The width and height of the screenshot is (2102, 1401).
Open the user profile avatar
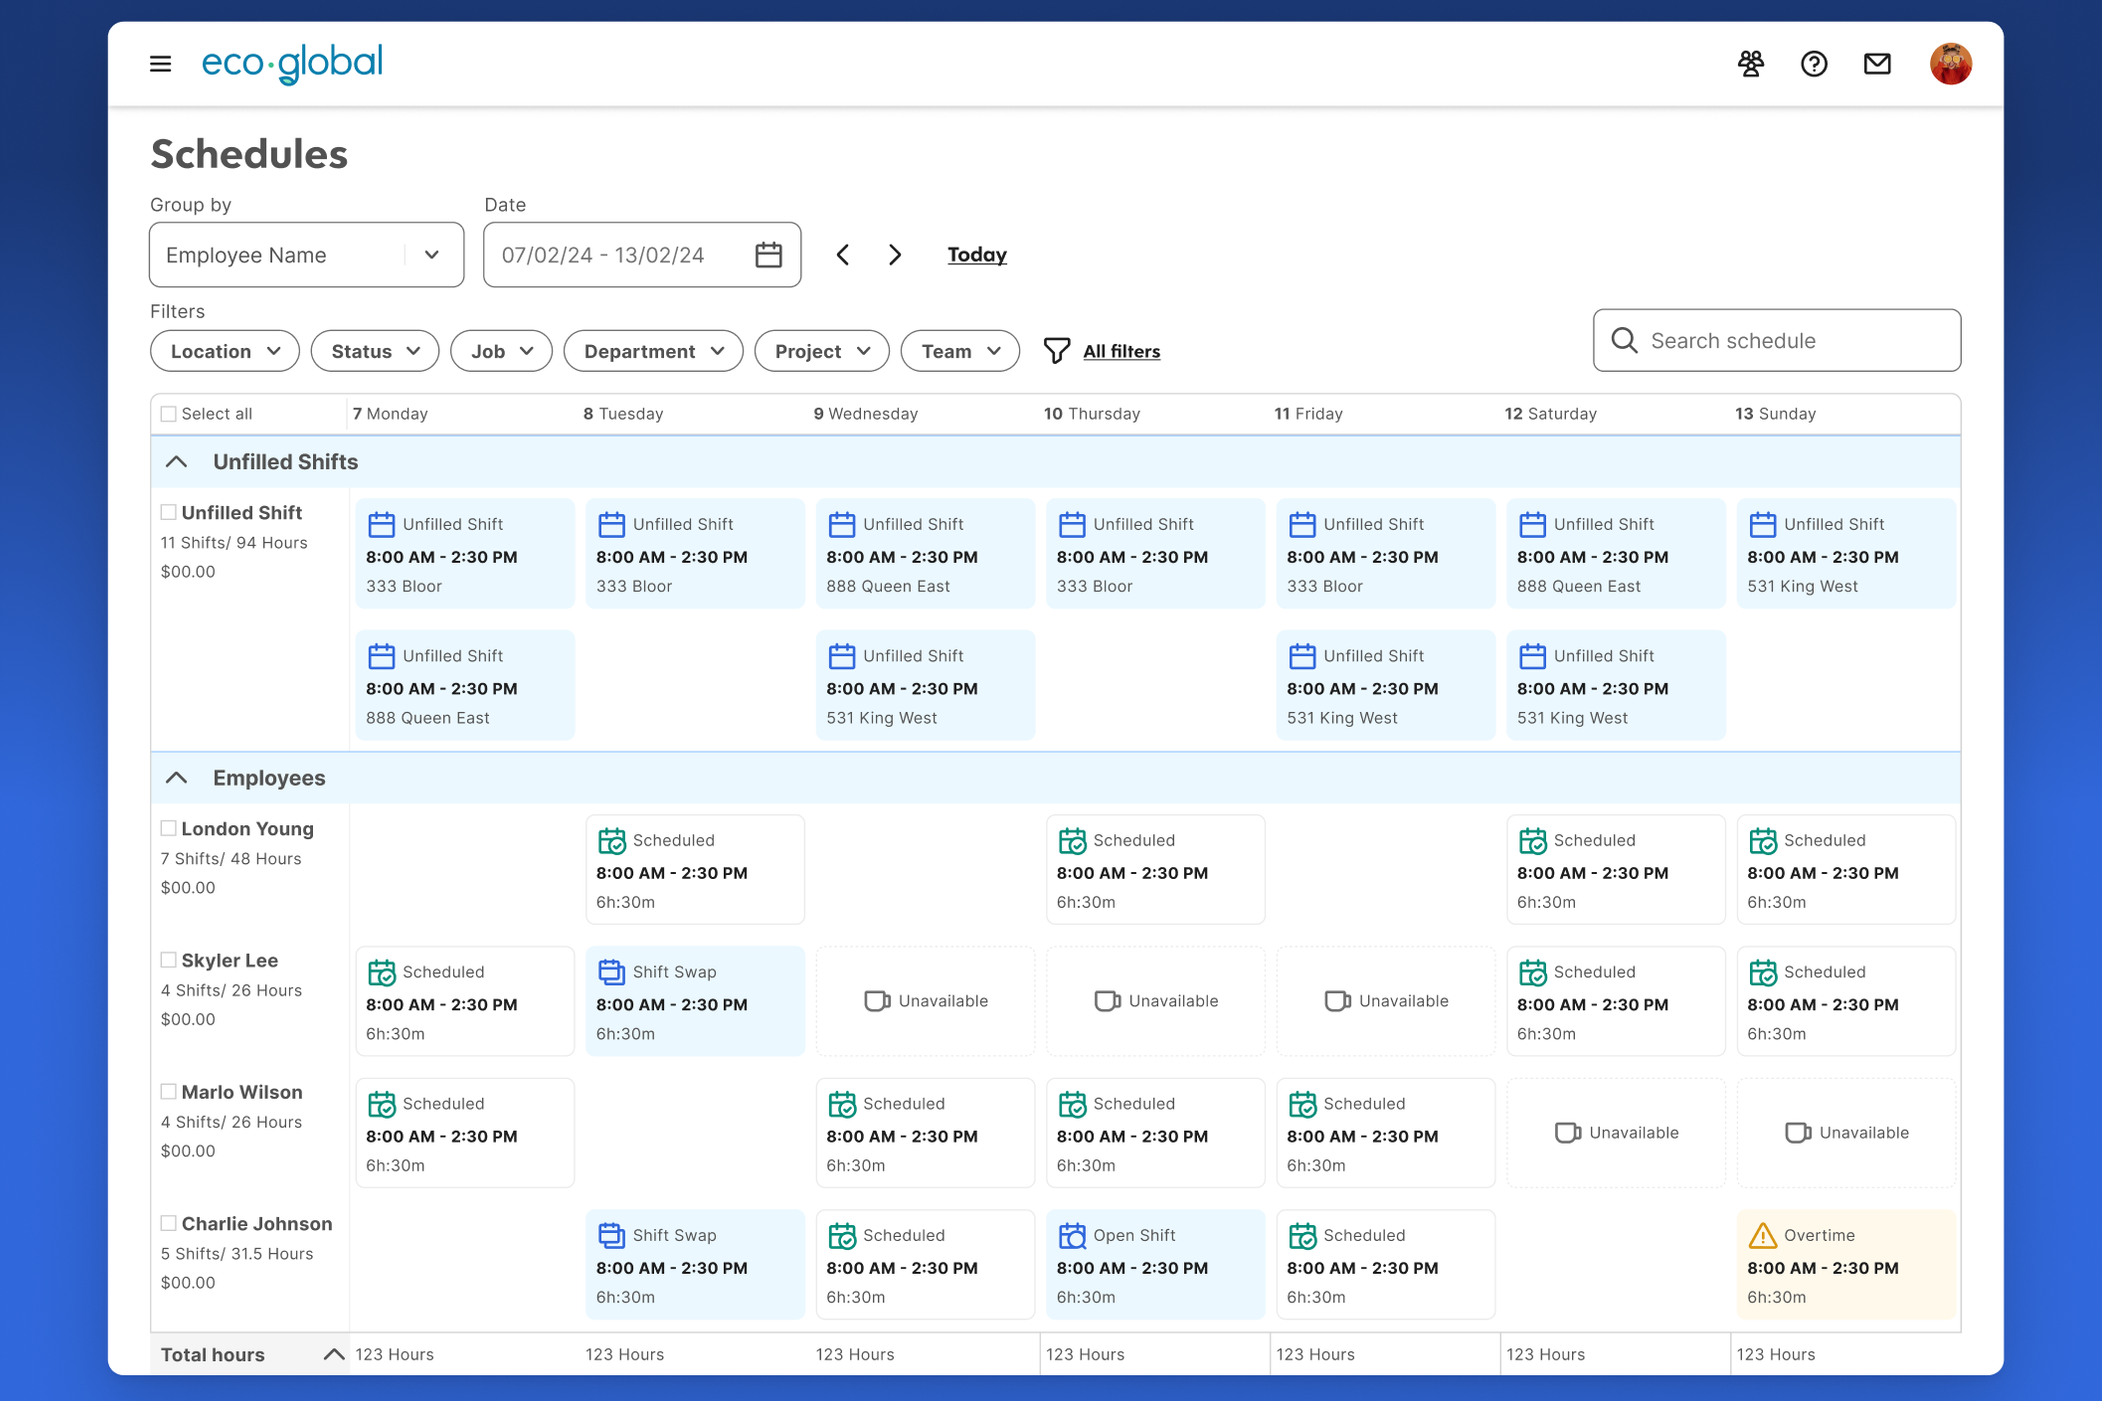click(x=1949, y=64)
